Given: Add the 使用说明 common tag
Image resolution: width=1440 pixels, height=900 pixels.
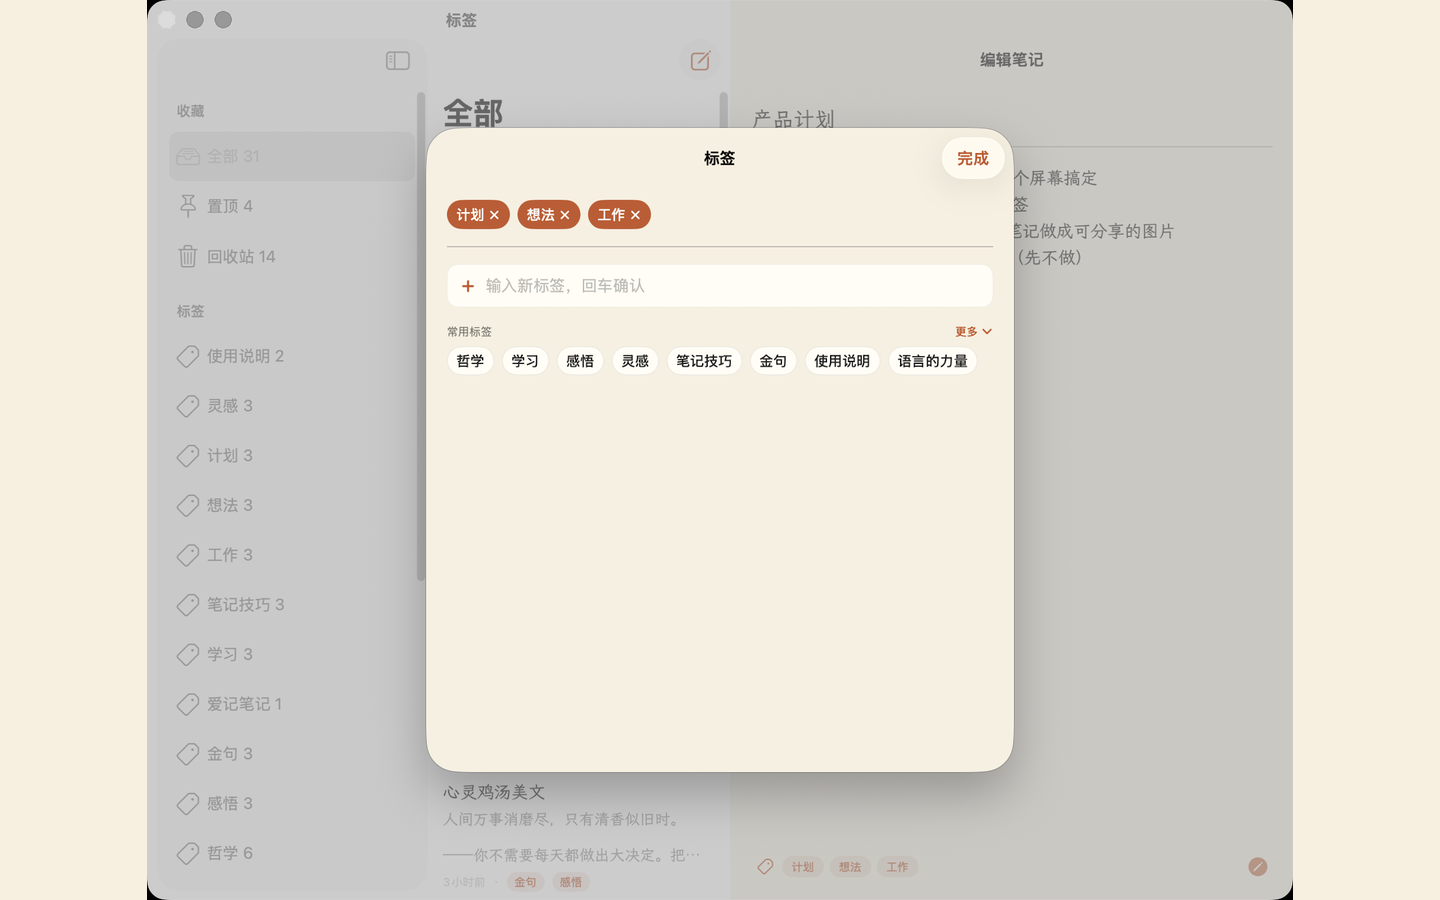Looking at the screenshot, I should (x=842, y=361).
